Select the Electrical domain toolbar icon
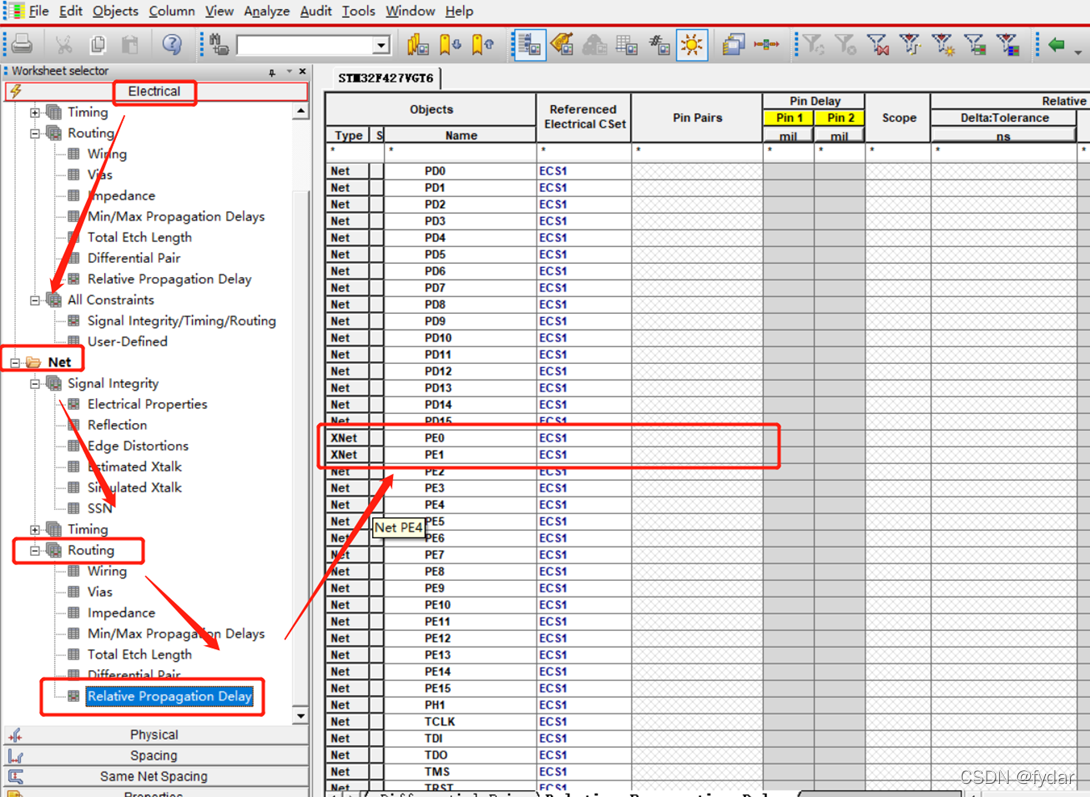This screenshot has width=1090, height=797. coord(530,44)
